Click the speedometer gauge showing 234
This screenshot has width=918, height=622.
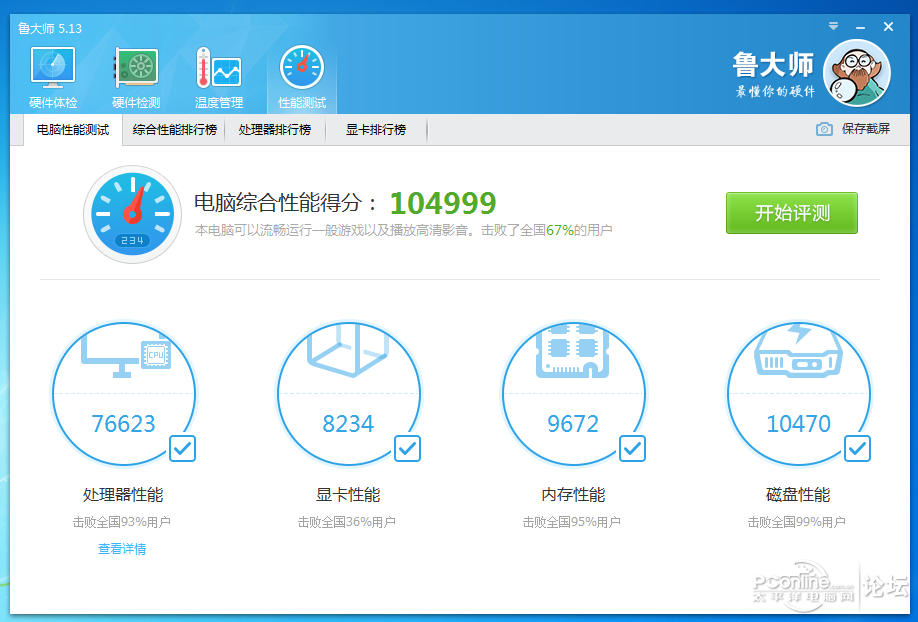click(x=131, y=213)
